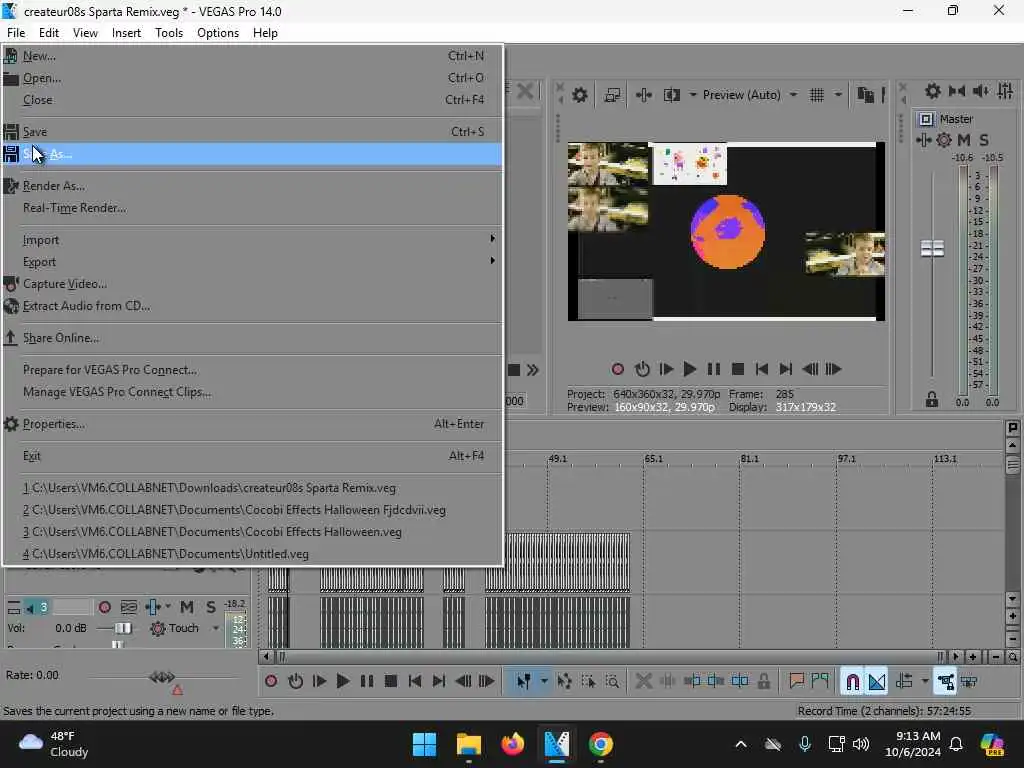Click the Delete X icon in editing toolbar
This screenshot has width=1024, height=768.
[x=643, y=681]
